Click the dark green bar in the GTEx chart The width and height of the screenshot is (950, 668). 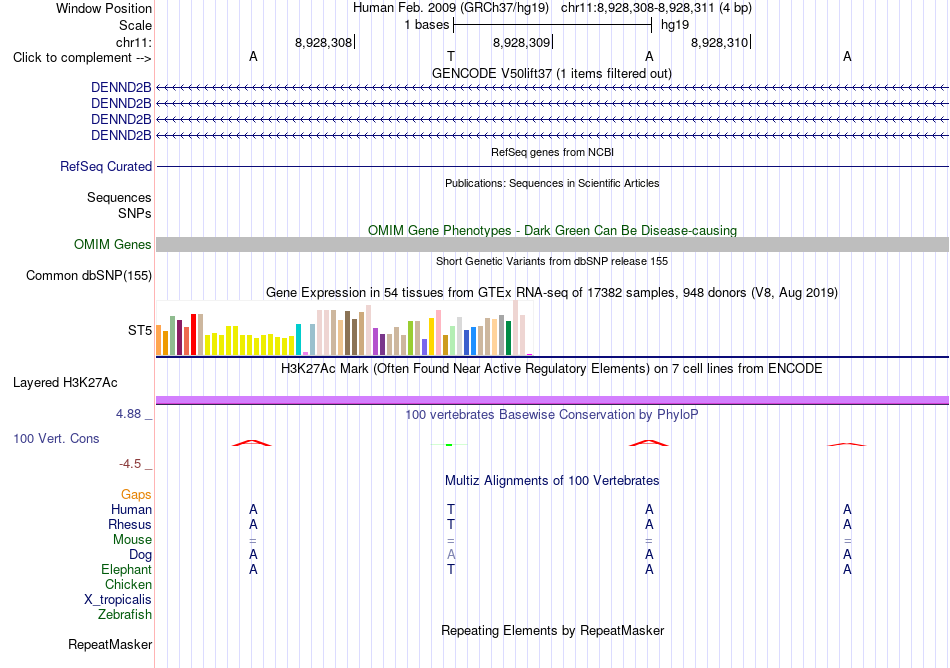(x=508, y=338)
